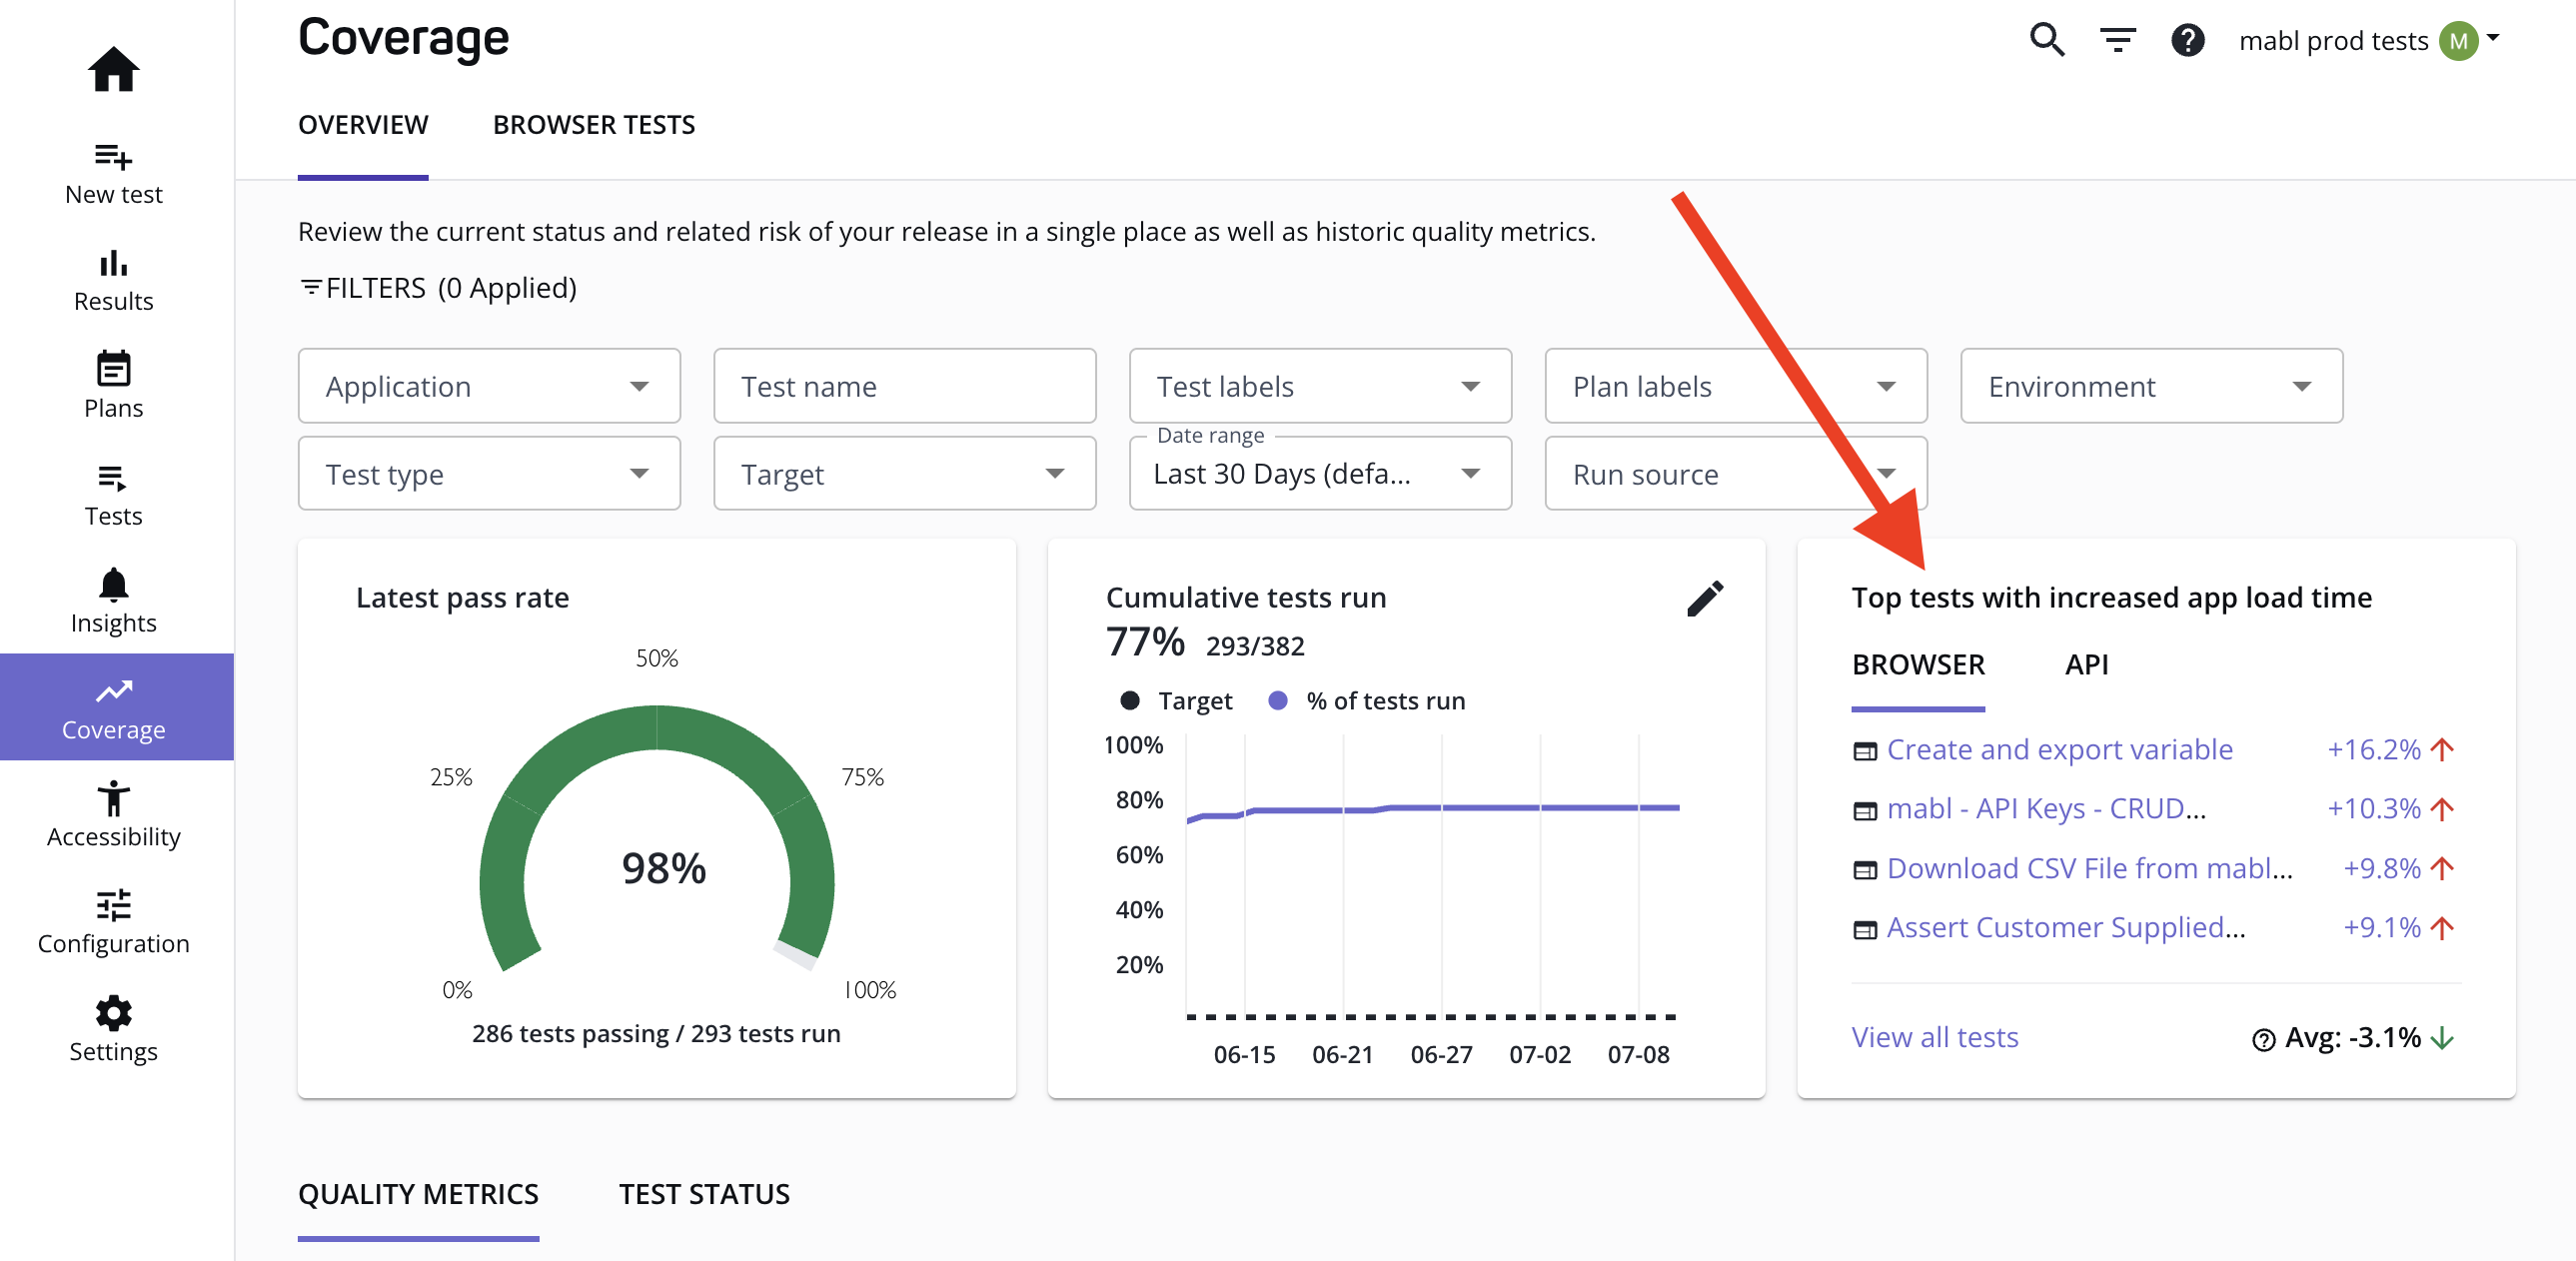Open the Configuration sliders icon
The height and width of the screenshot is (1261, 2576).
[113, 907]
